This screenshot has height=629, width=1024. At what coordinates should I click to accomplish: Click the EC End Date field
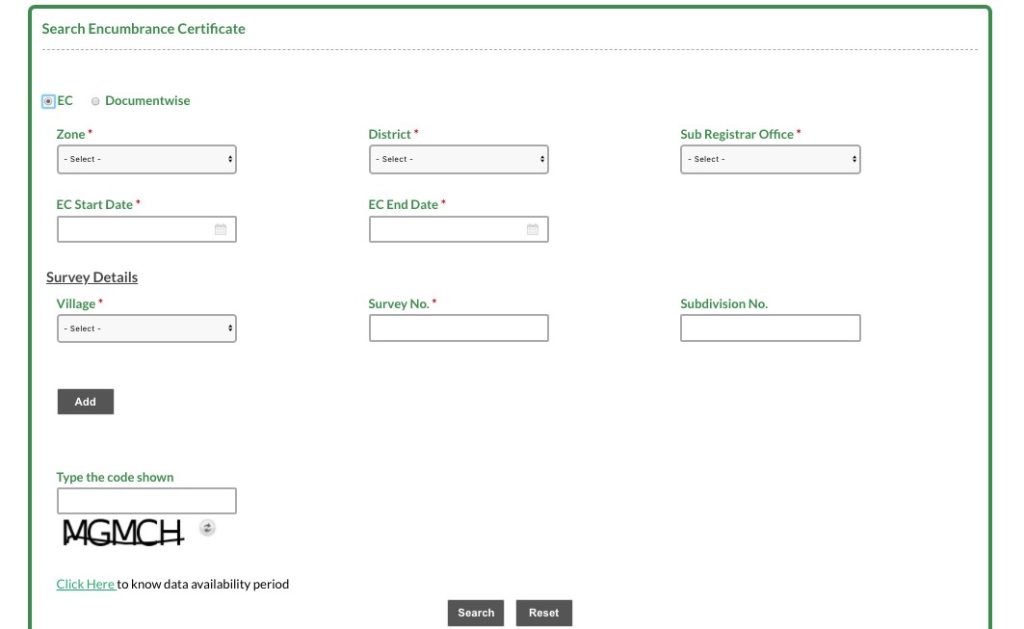[458, 229]
